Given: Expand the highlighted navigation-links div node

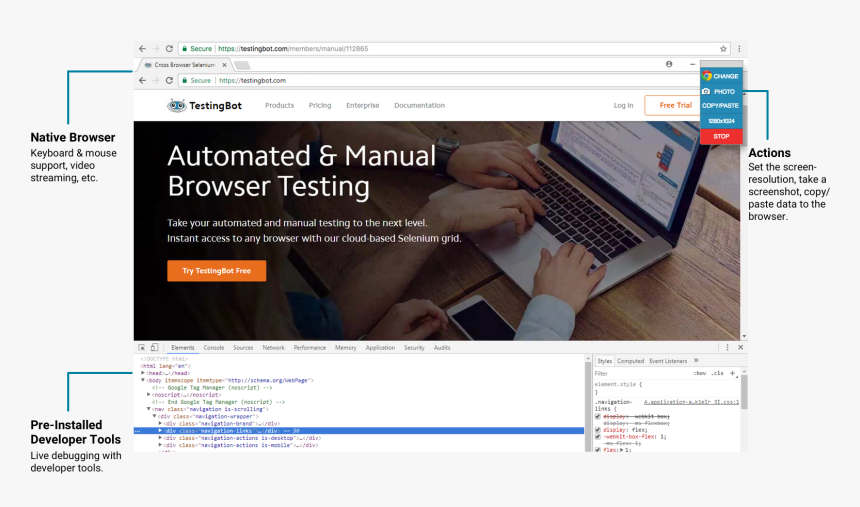Looking at the screenshot, I should tap(160, 431).
